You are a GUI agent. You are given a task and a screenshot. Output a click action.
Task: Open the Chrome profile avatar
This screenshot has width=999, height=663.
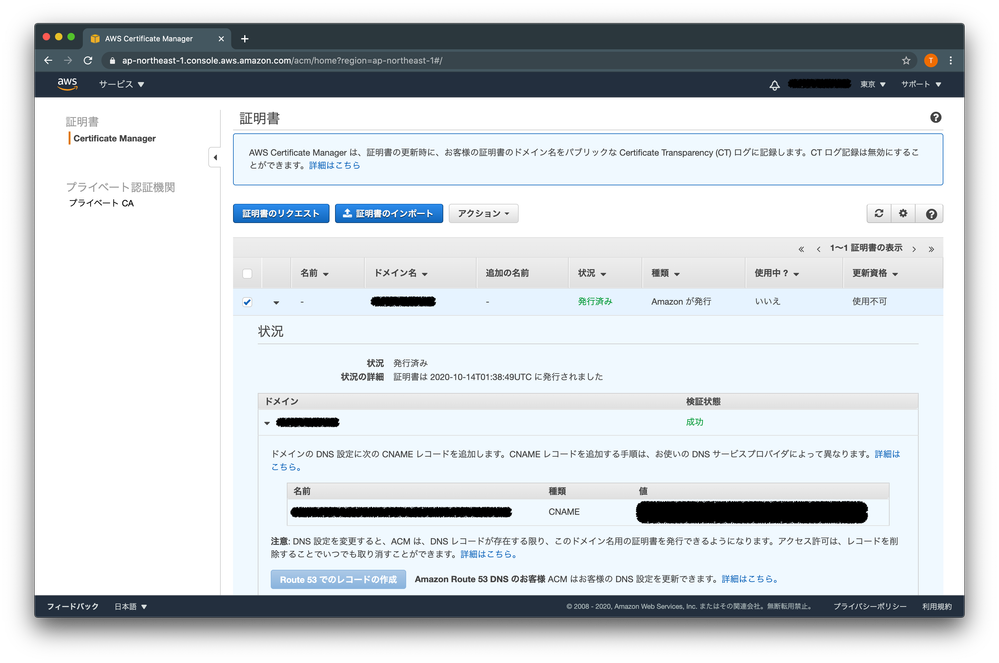[x=931, y=61]
